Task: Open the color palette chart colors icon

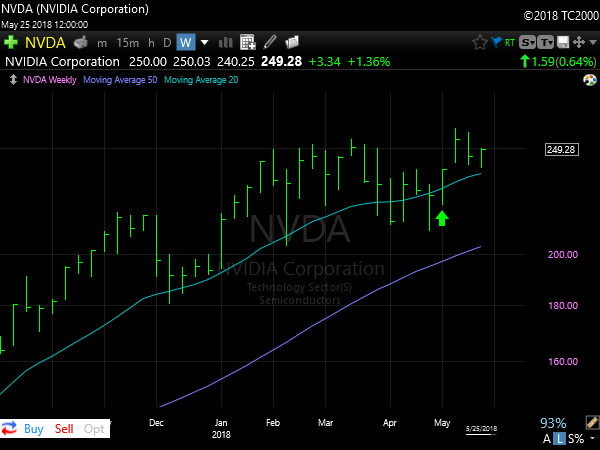Action: [x=590, y=80]
